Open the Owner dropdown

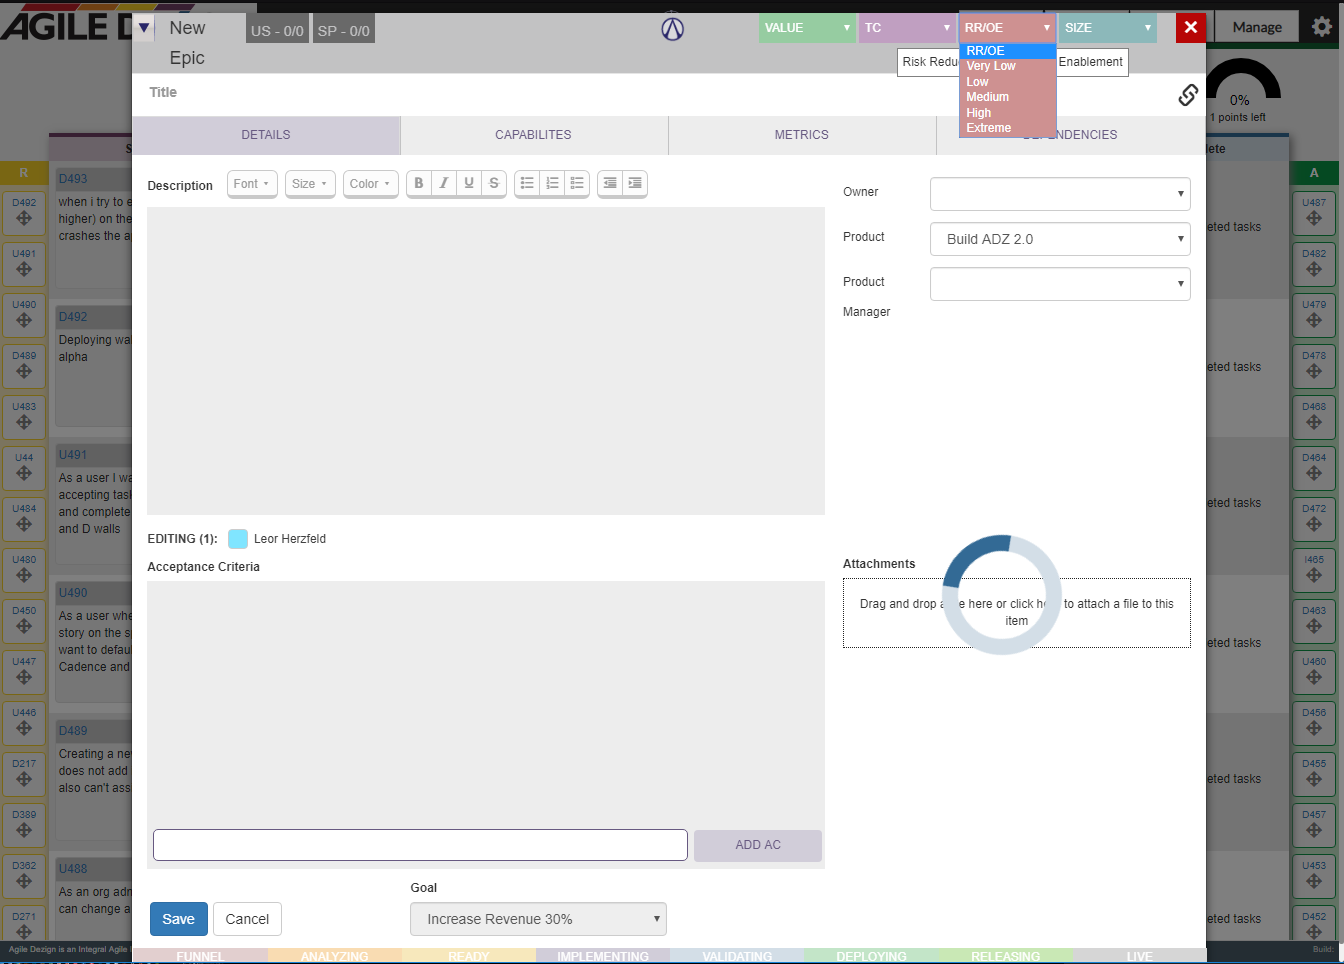1060,194
